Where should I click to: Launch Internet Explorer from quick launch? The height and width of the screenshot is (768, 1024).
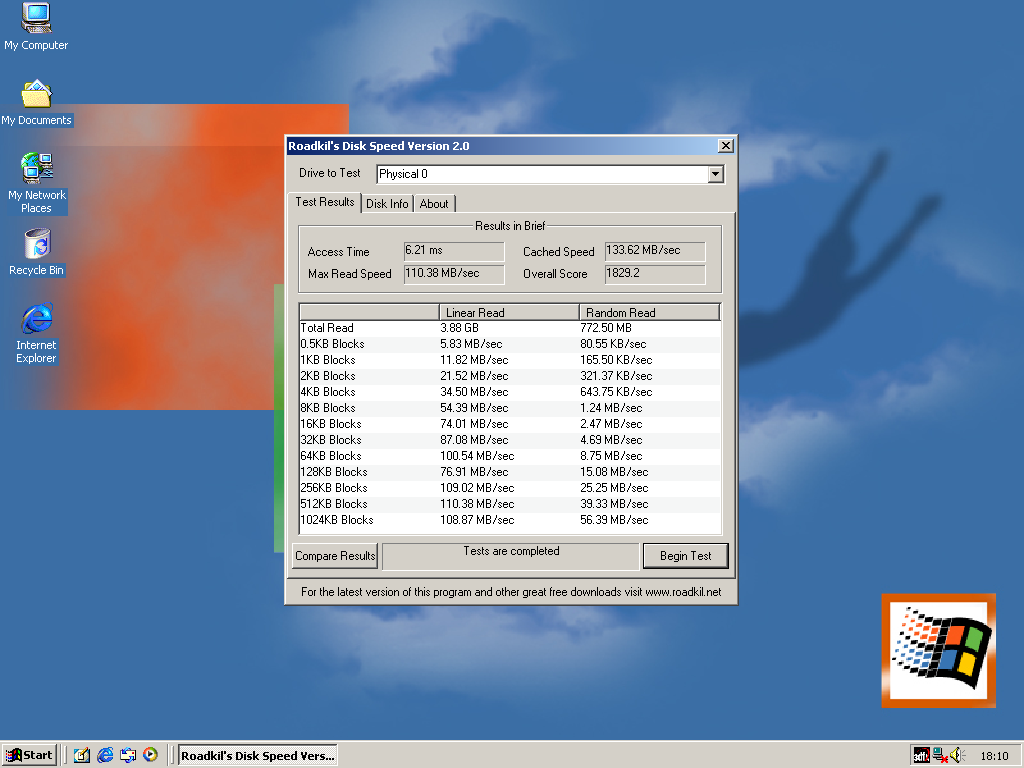click(x=104, y=755)
